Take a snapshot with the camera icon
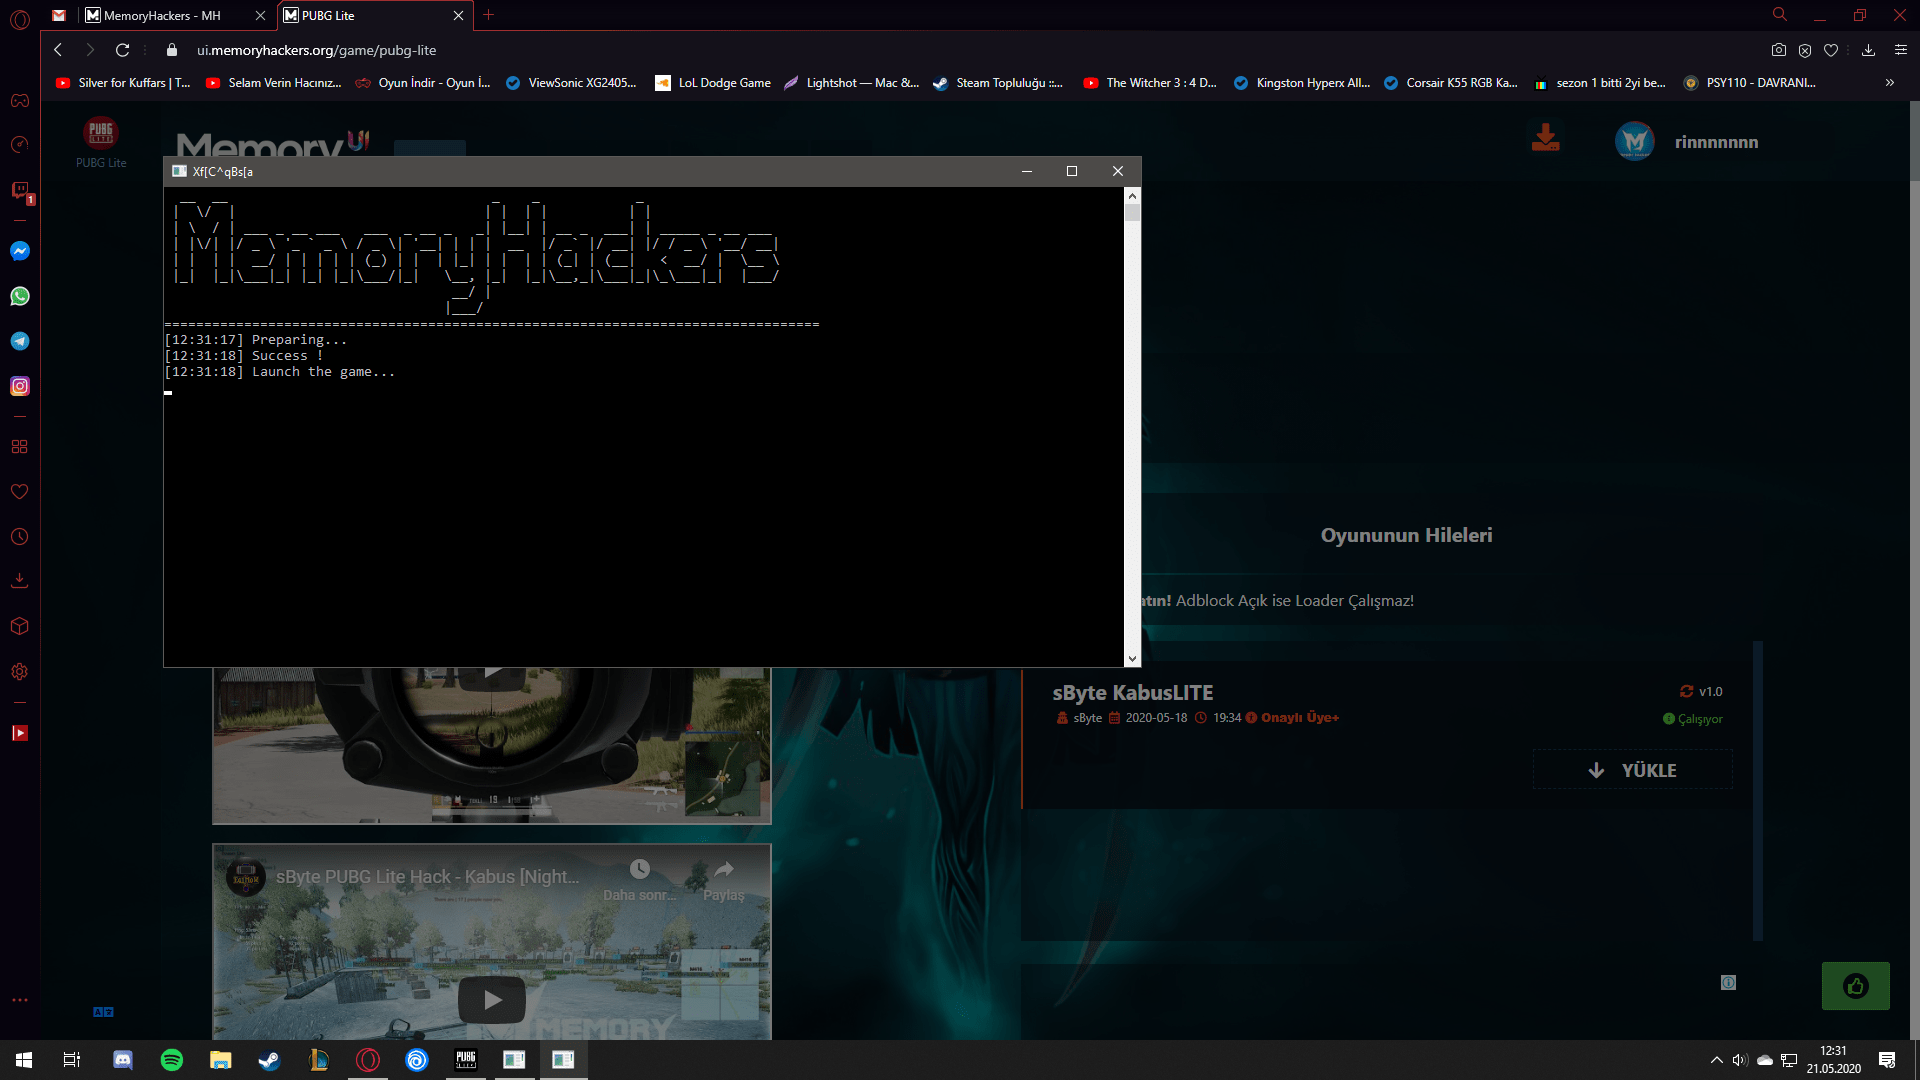Screen dimensions: 1920x1080 pyautogui.click(x=1779, y=50)
